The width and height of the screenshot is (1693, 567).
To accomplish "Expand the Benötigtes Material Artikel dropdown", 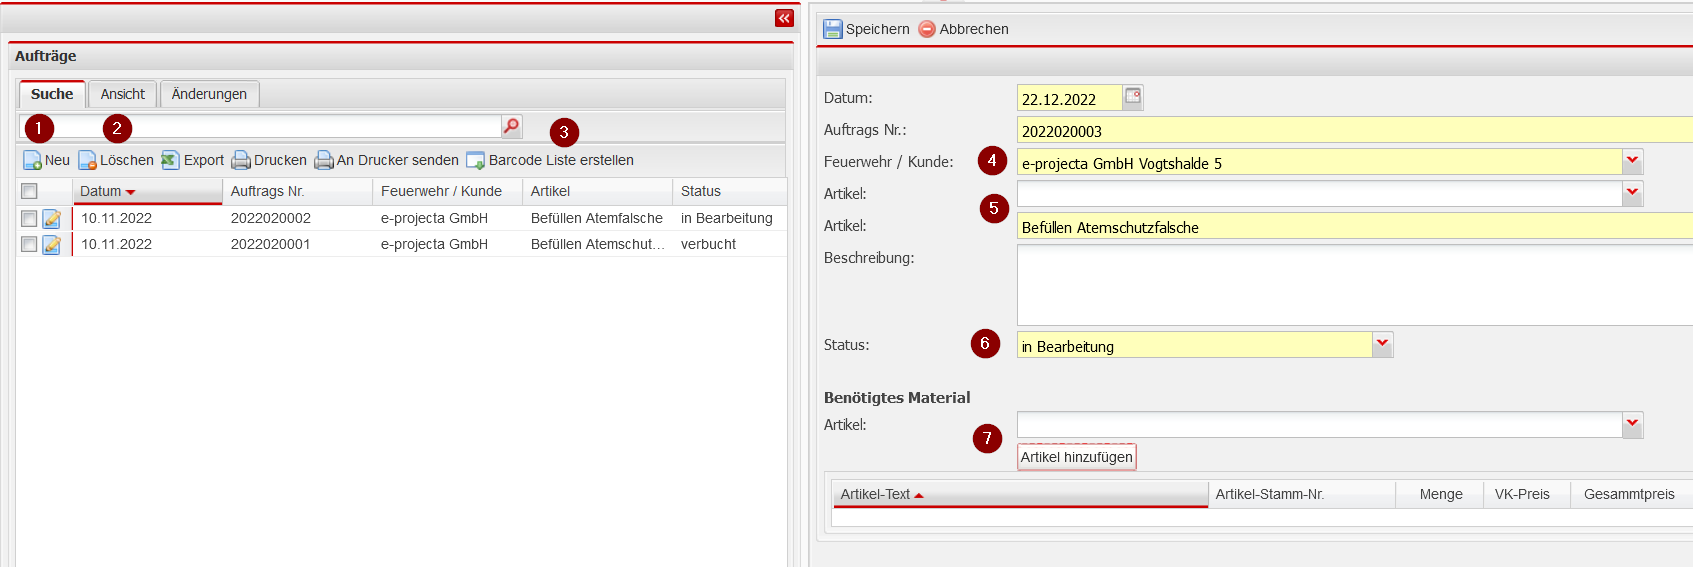I will 1632,425.
